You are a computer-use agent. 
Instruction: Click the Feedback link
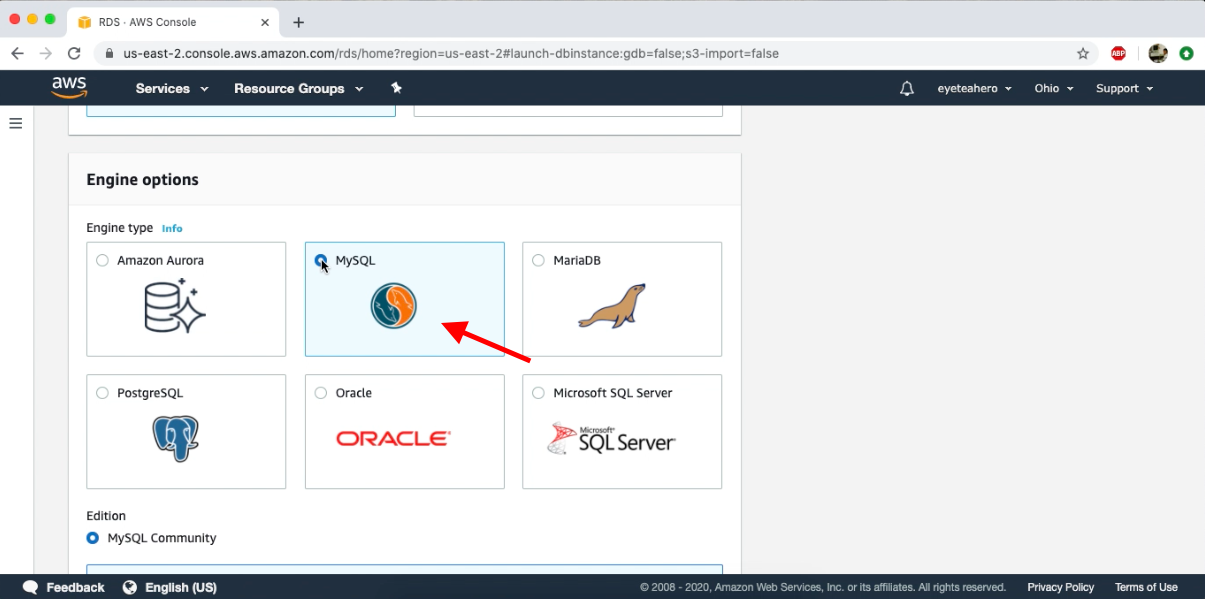point(75,587)
